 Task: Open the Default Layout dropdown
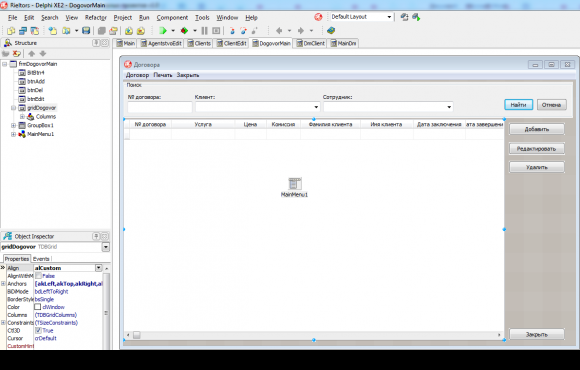tap(389, 17)
